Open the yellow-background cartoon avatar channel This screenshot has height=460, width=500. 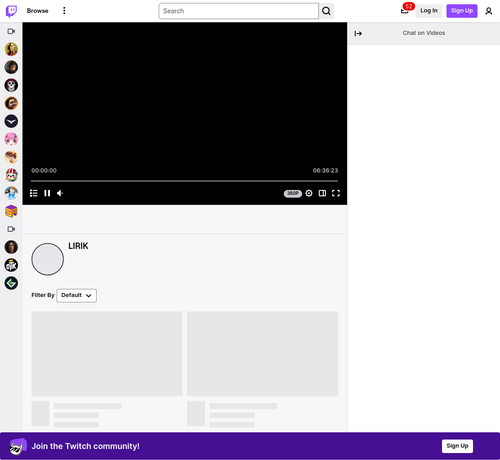(x=11, y=49)
